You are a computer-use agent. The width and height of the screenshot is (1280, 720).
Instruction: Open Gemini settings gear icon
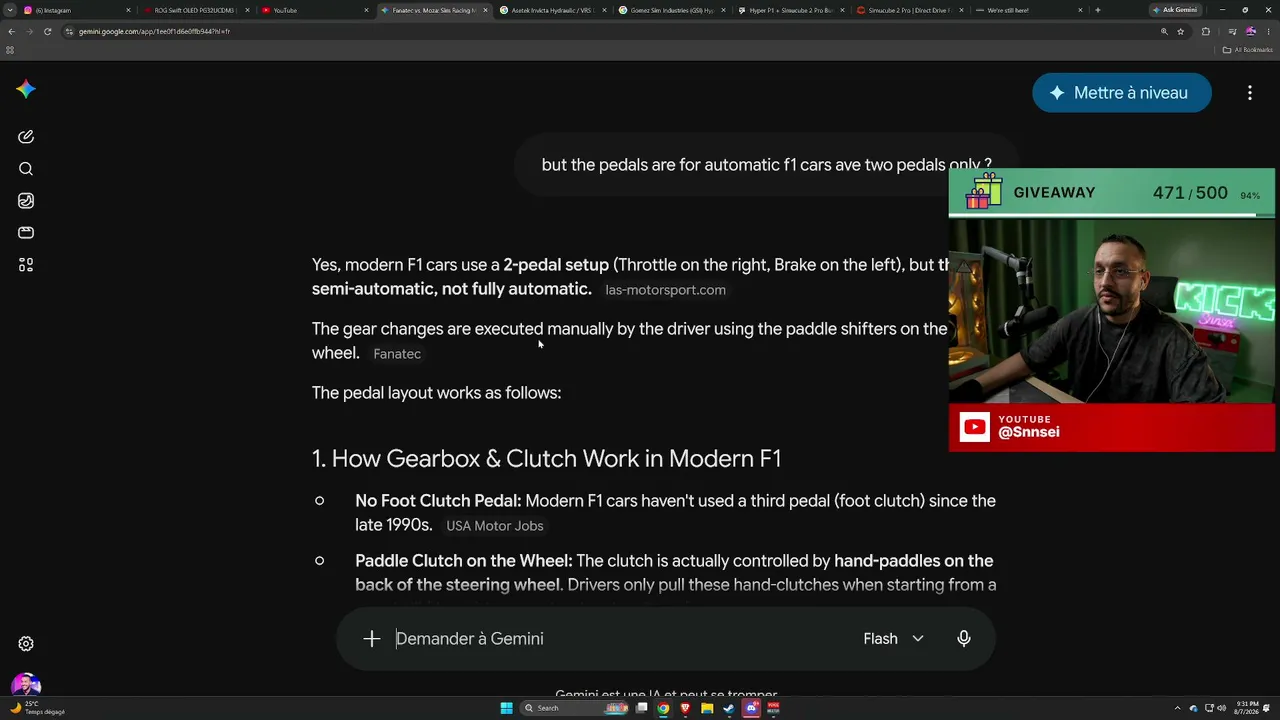coord(26,644)
